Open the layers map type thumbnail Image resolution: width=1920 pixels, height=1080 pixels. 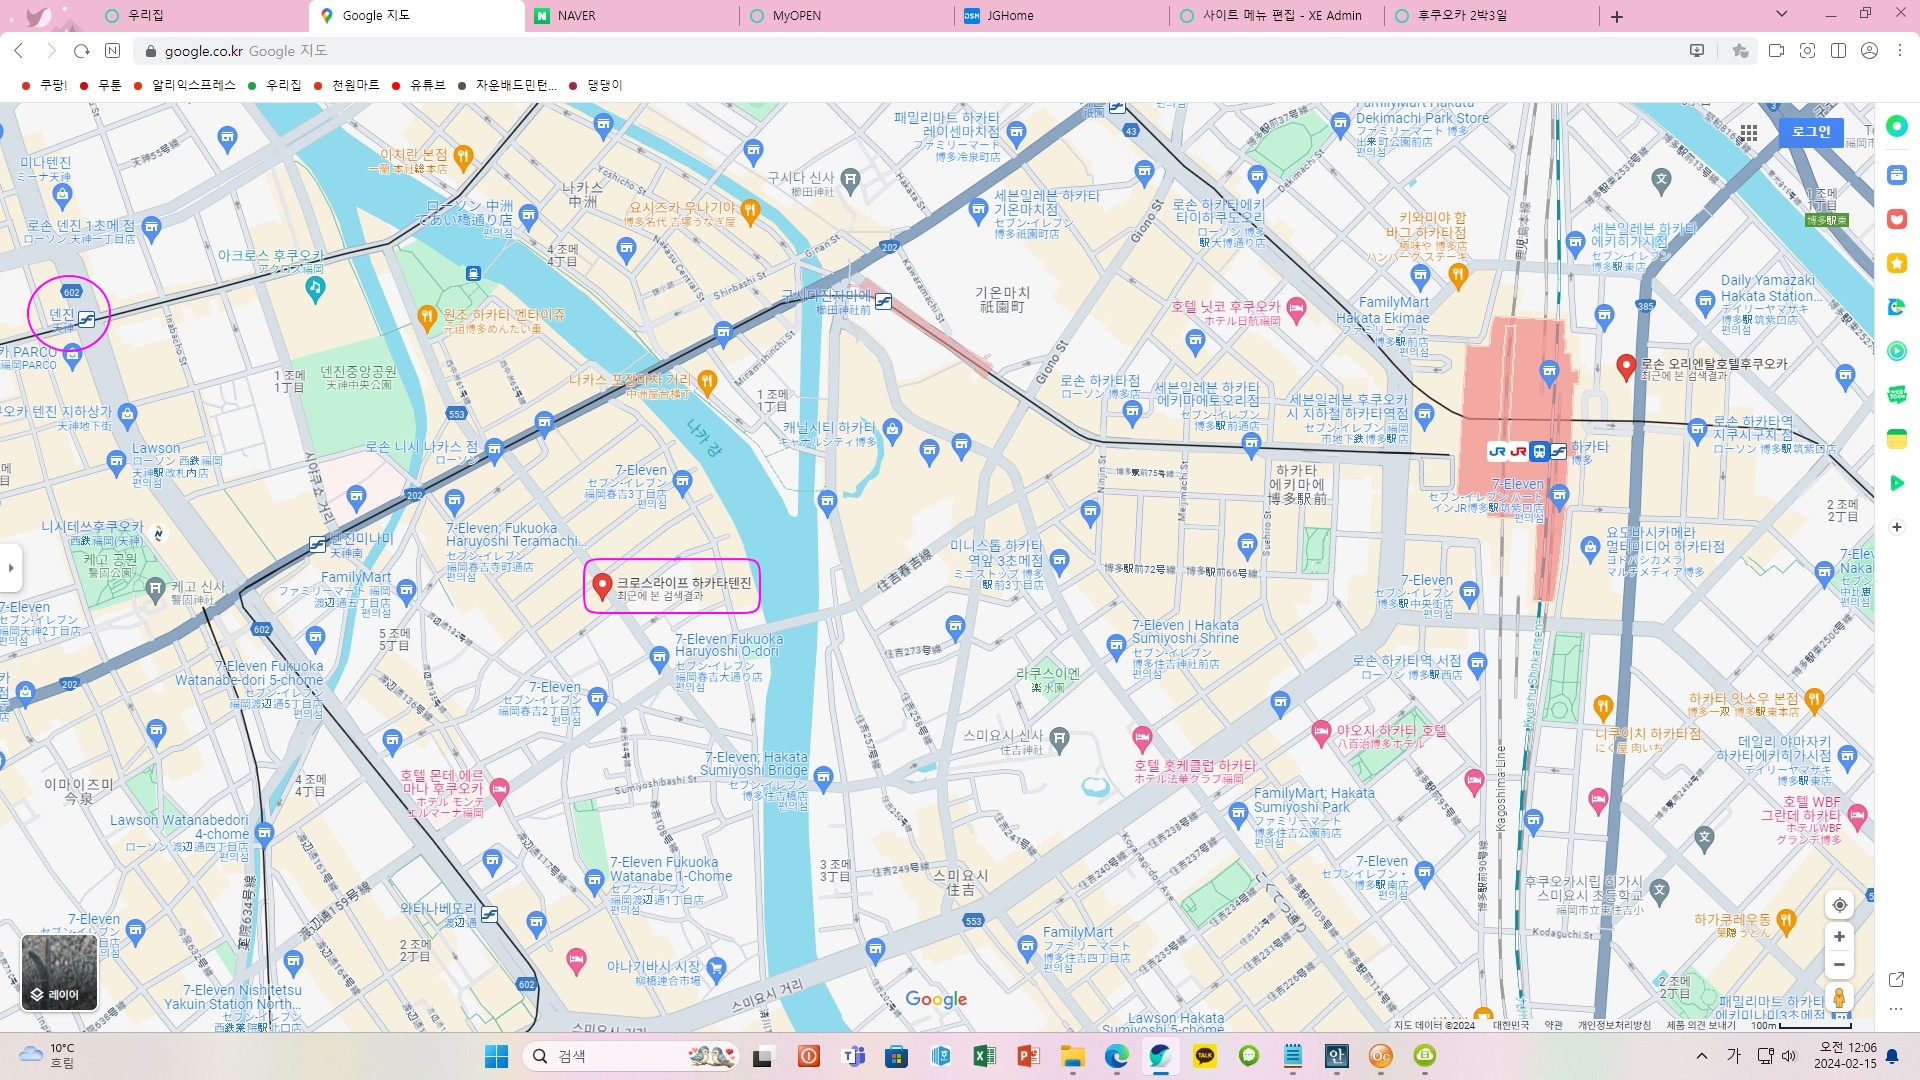pos(60,972)
